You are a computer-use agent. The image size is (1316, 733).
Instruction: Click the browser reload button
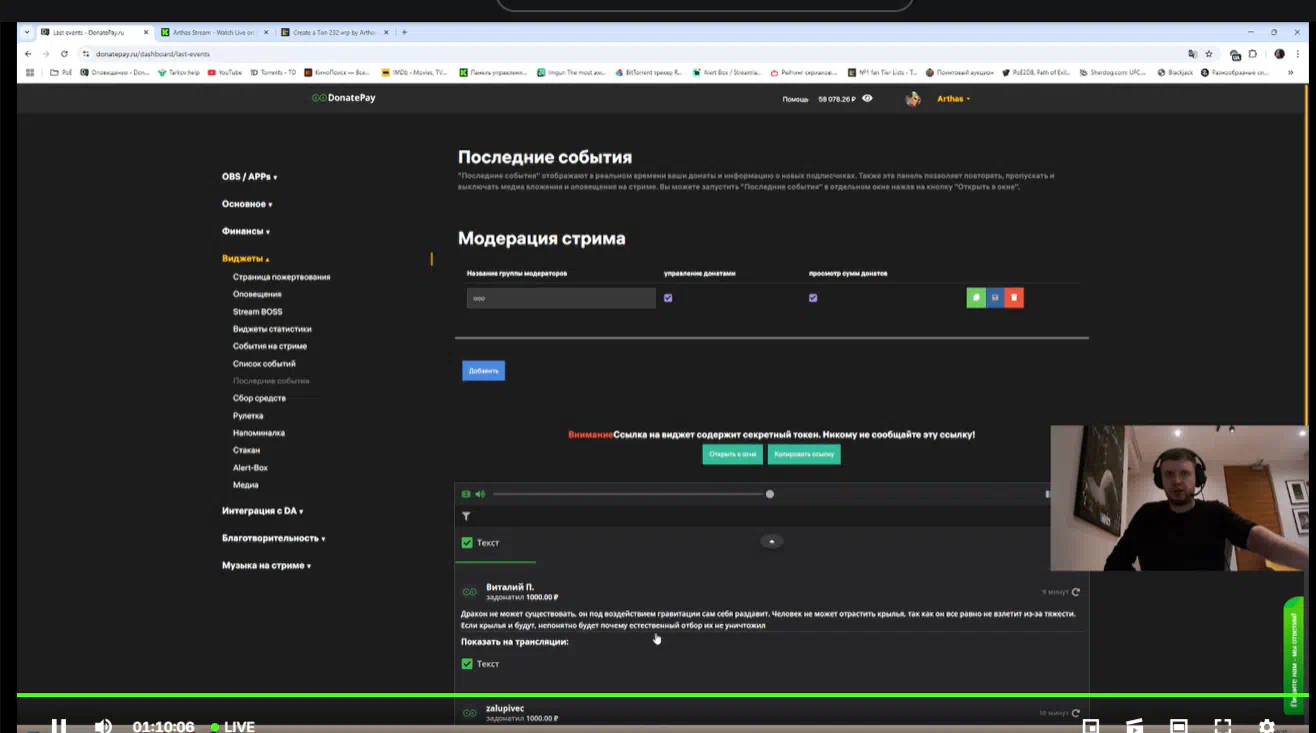[64, 54]
